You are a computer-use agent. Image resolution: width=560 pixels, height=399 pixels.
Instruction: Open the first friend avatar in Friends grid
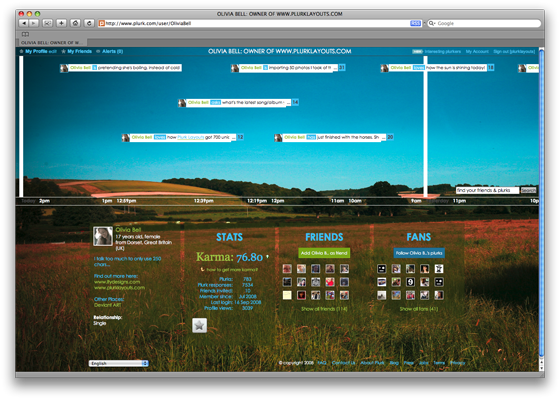(287, 269)
